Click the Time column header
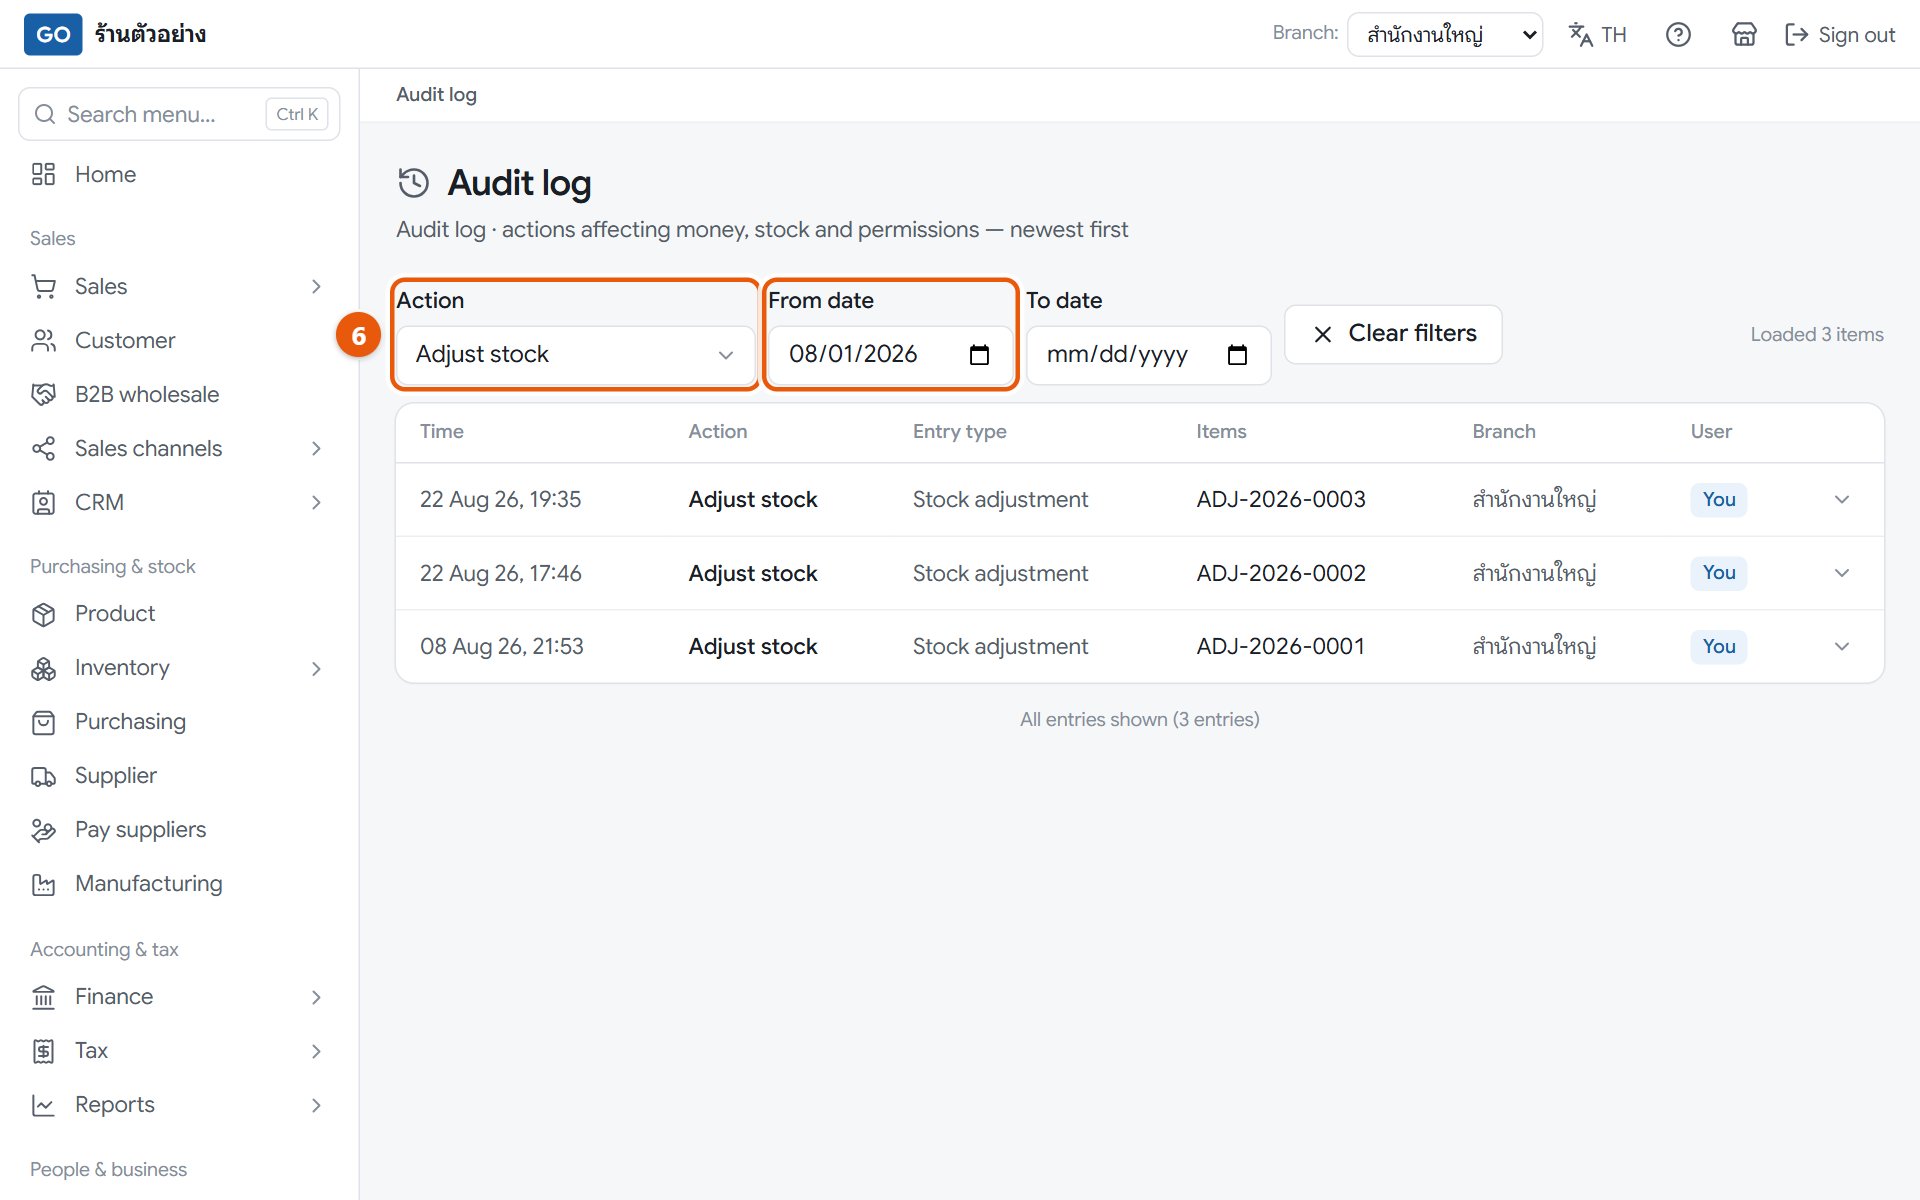Screen dimensions: 1920x1200 point(442,432)
